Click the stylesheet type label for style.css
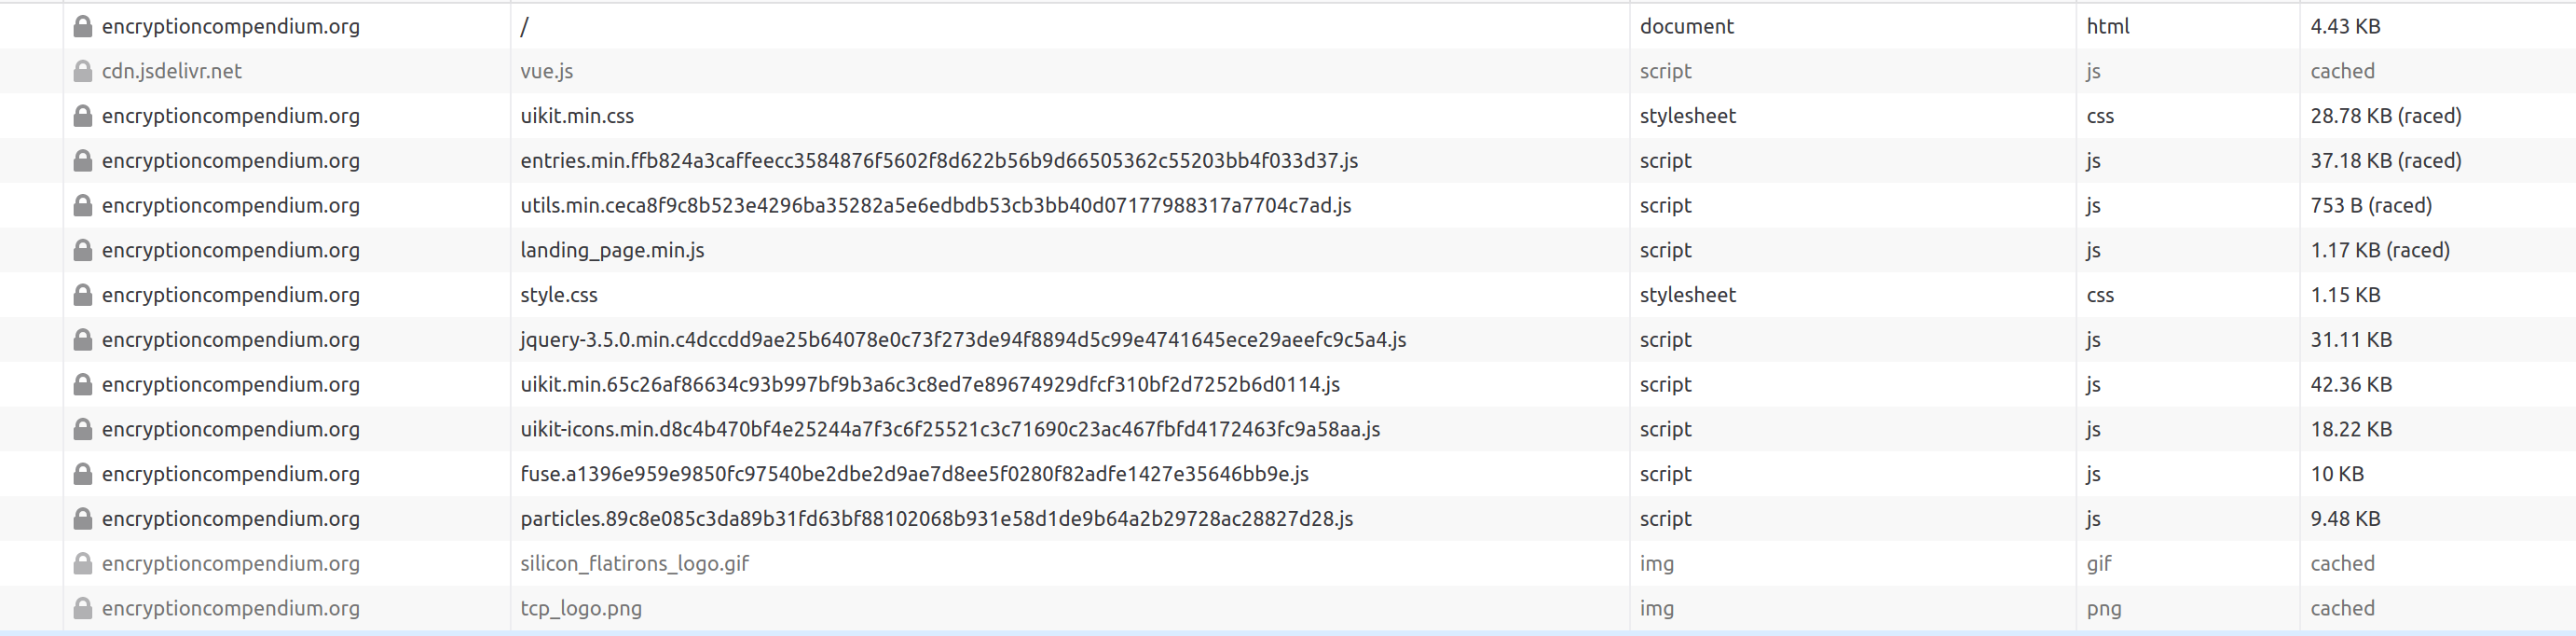The width and height of the screenshot is (2576, 636). click(1687, 295)
